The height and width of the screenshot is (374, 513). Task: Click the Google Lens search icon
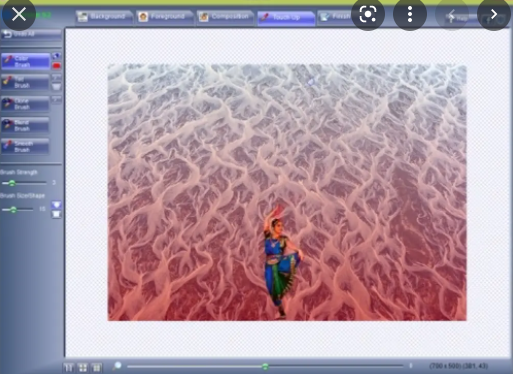368,14
